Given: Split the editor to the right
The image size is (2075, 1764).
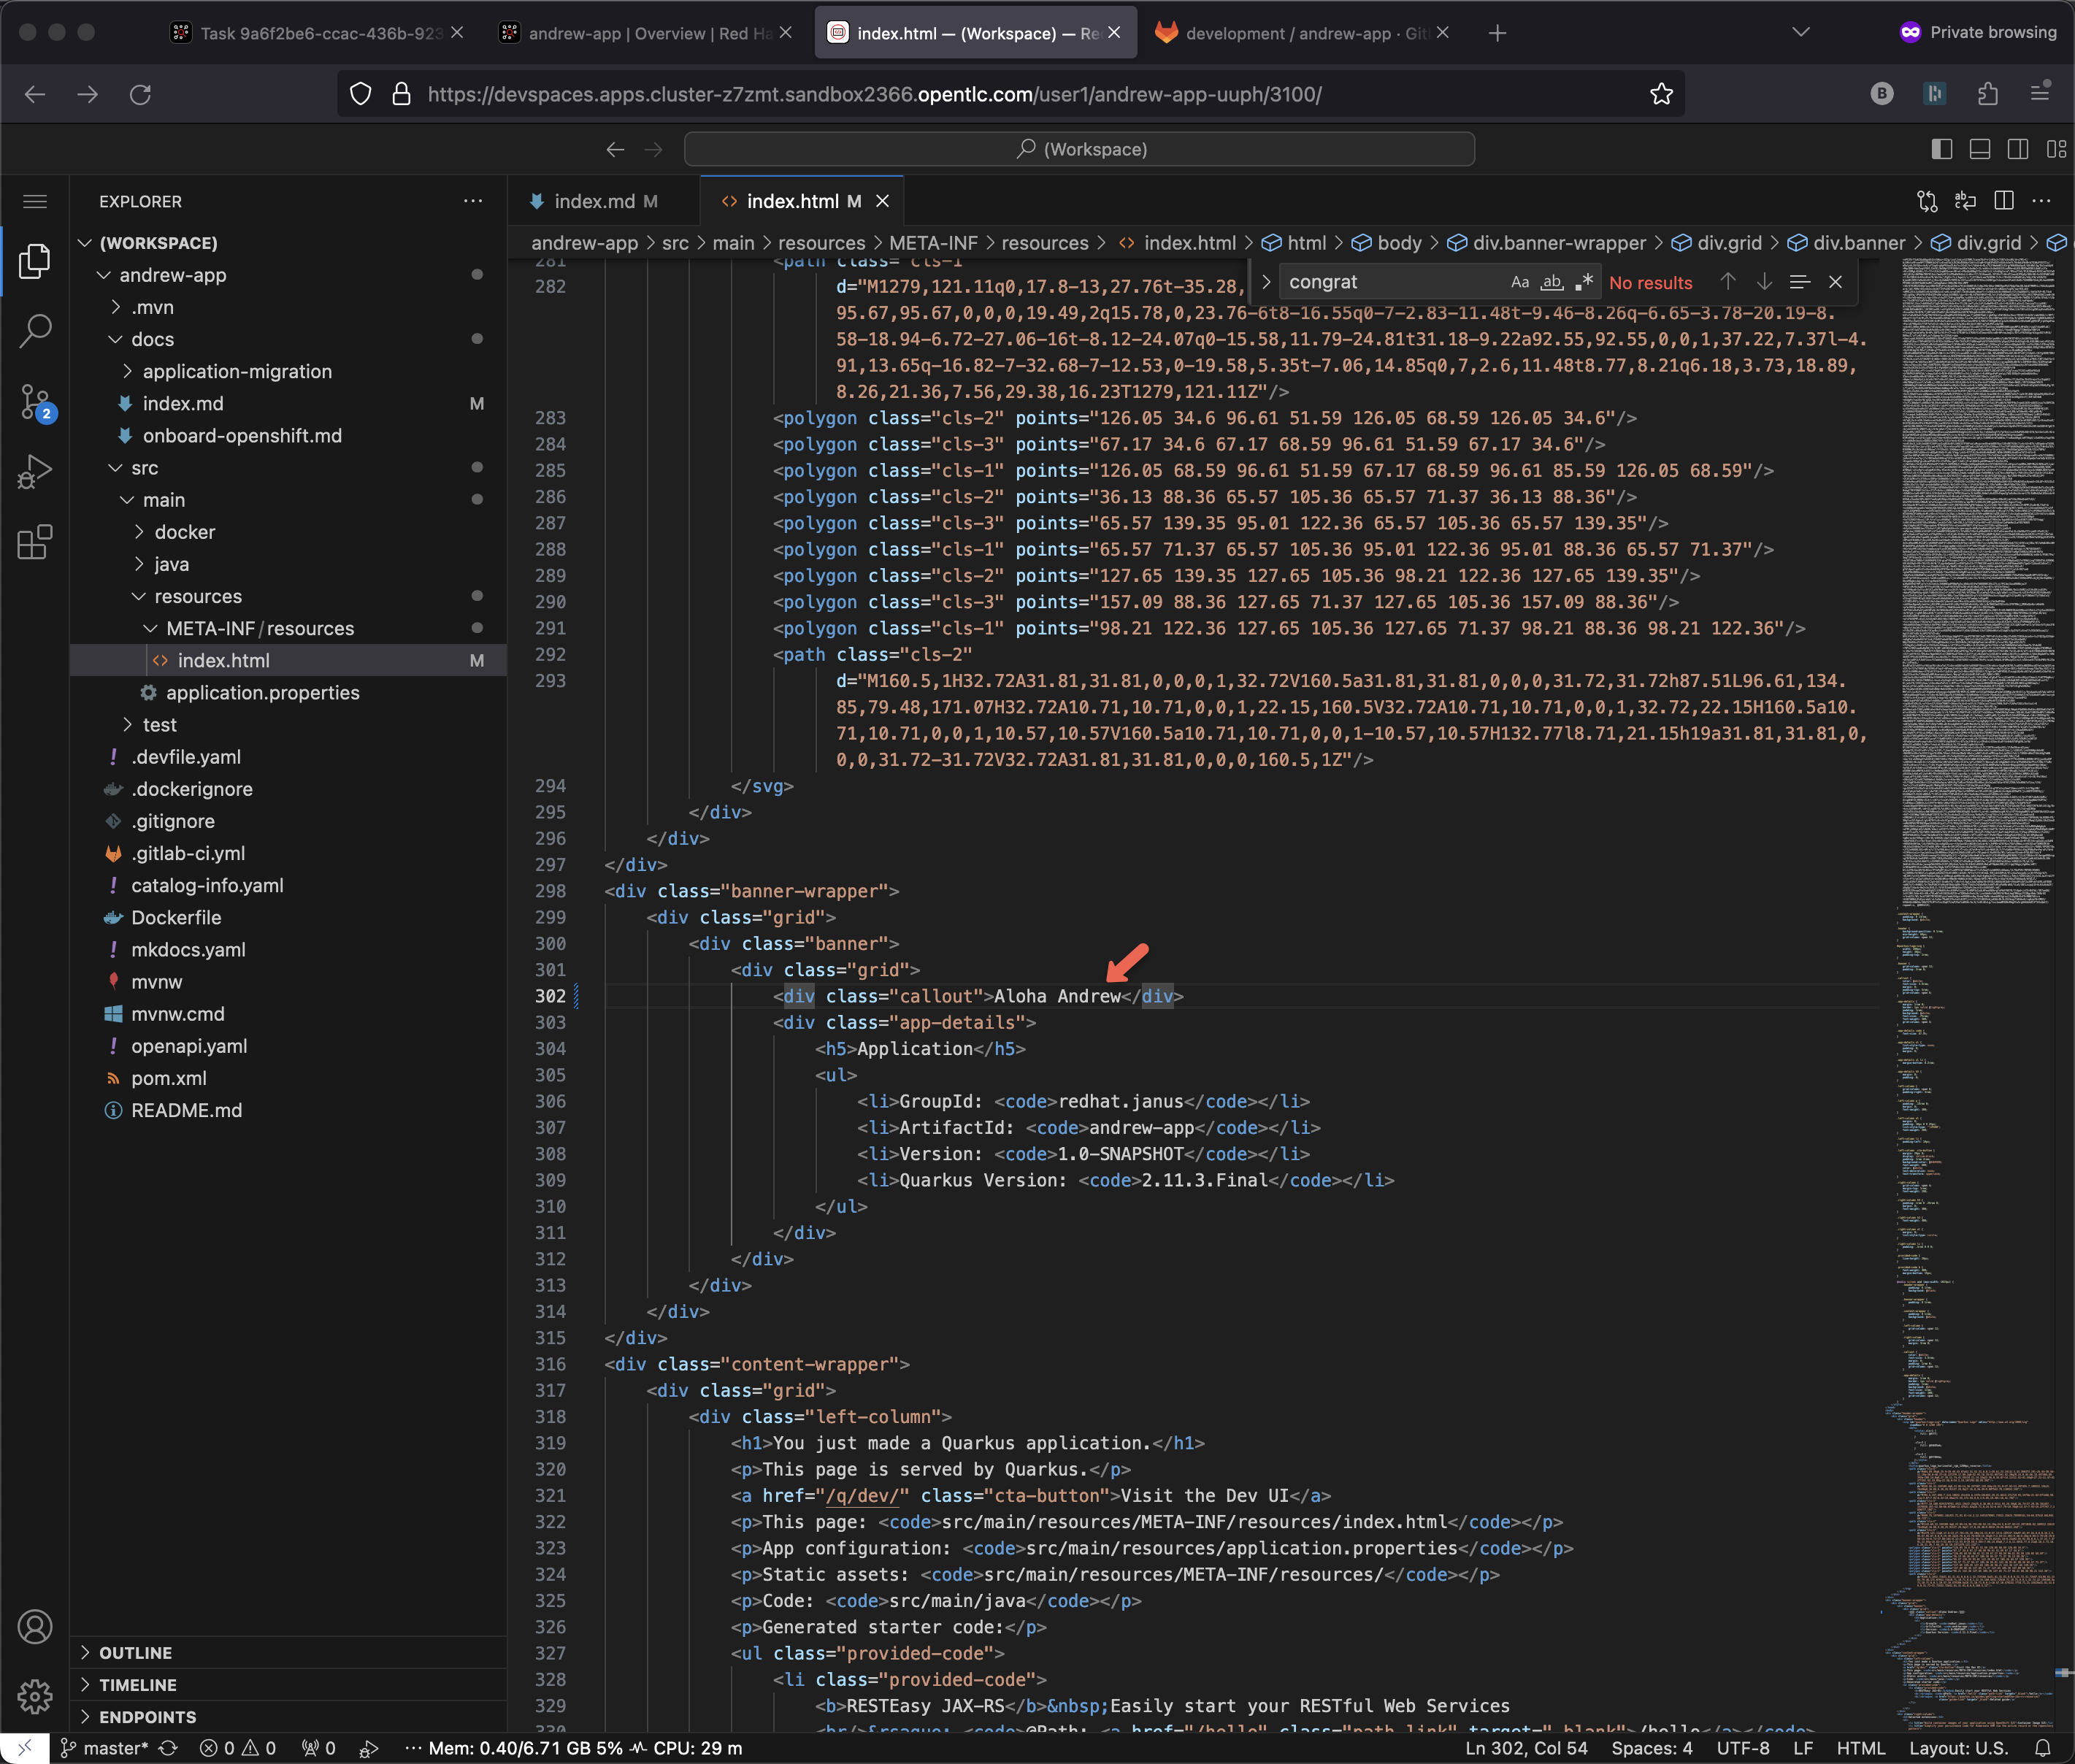Looking at the screenshot, I should [2004, 201].
